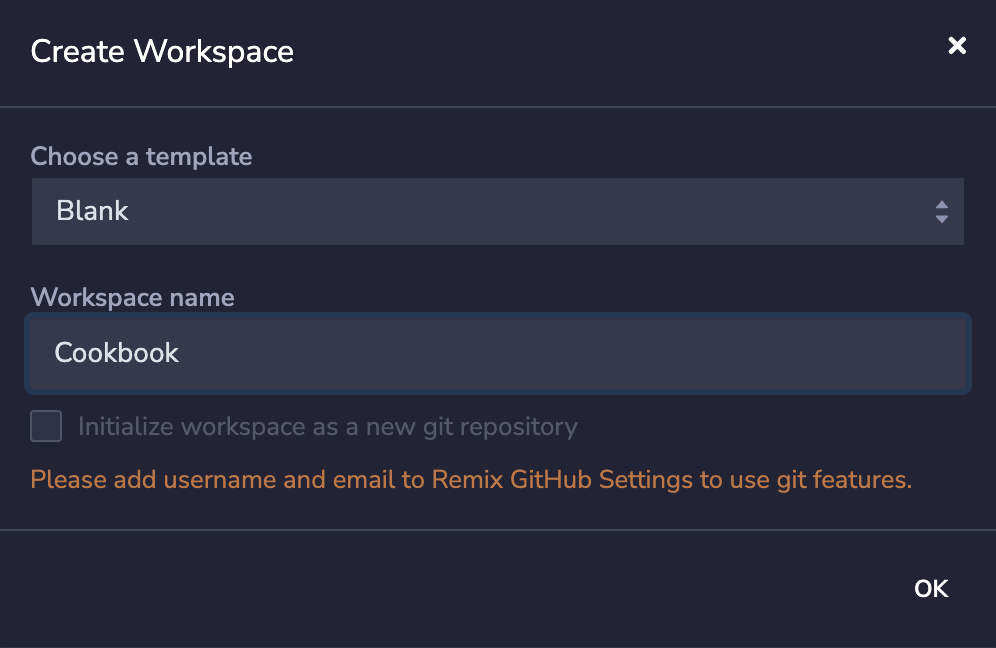996x648 pixels.
Task: Place cursor after Cookbook text
Action: 182,353
